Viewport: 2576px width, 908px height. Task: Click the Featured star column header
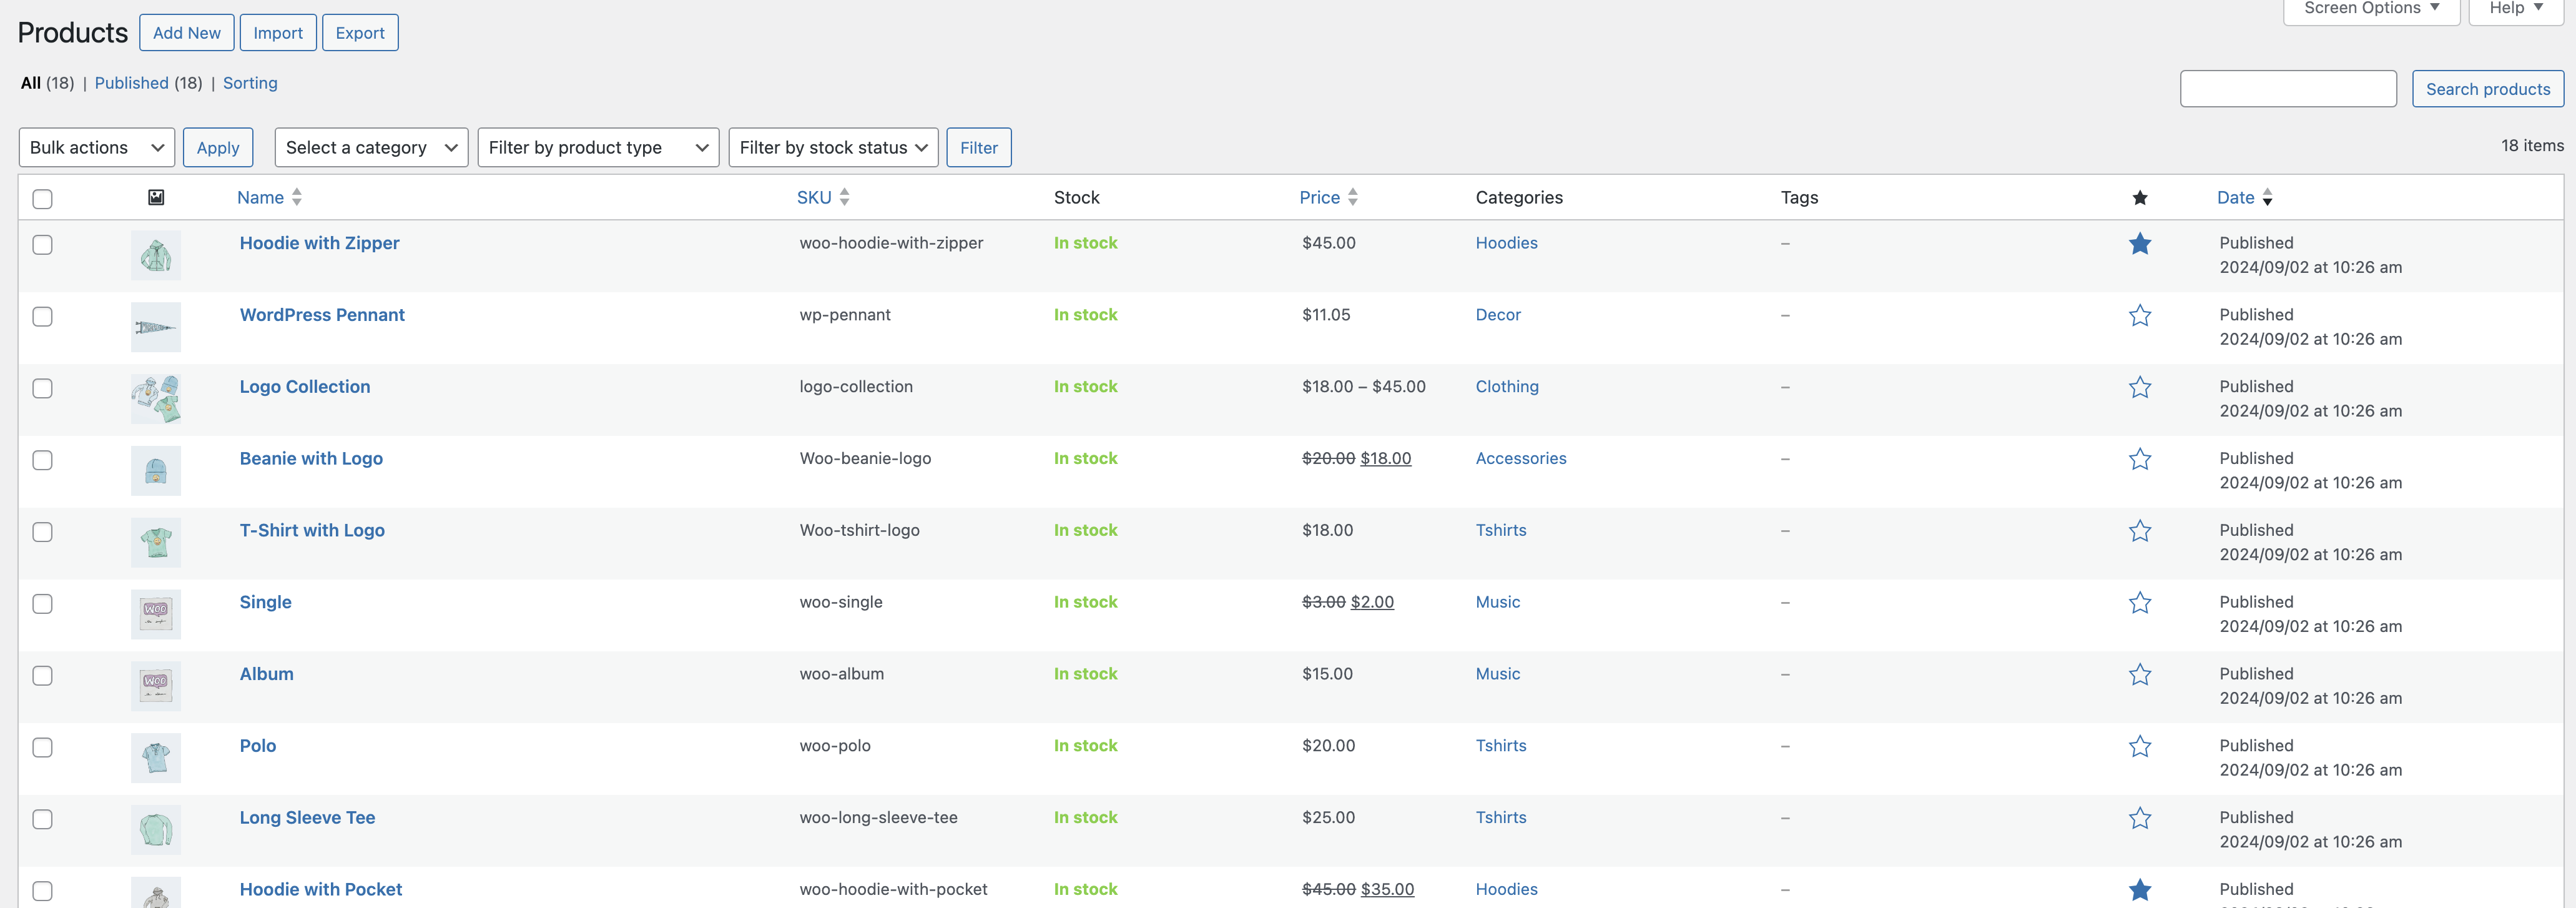coord(2139,198)
